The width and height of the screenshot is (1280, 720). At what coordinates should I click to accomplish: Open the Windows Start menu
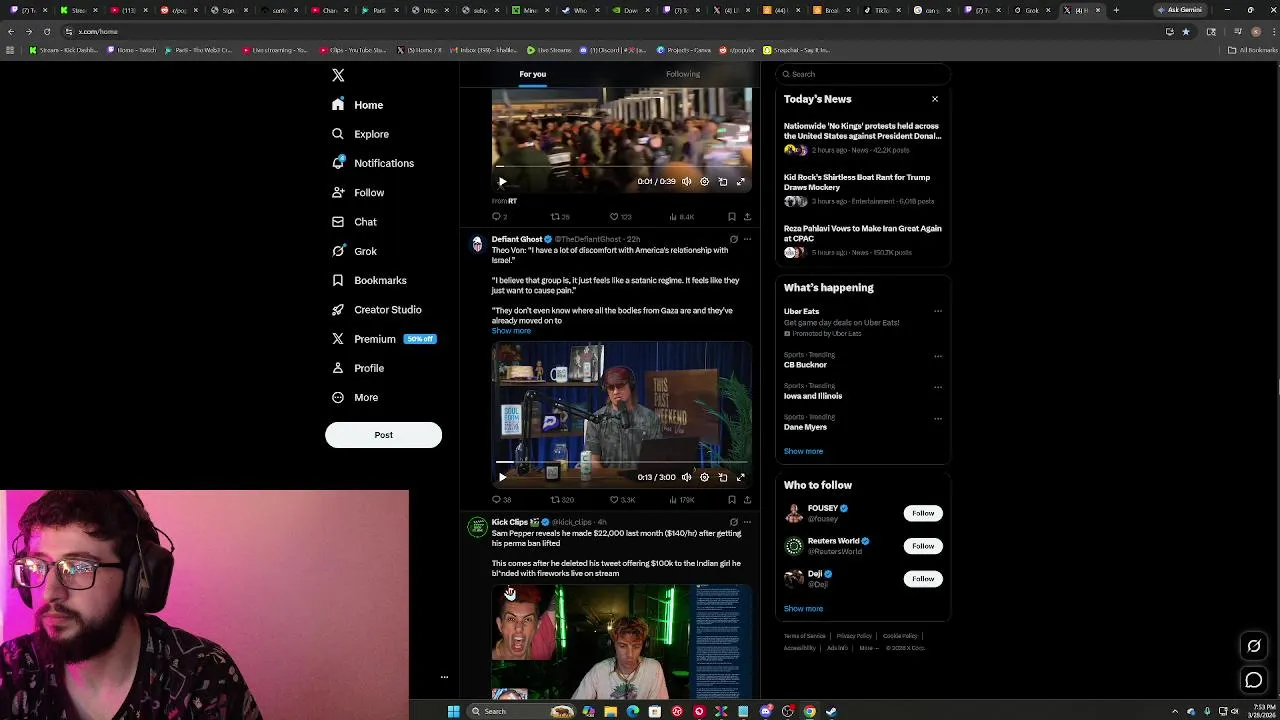click(x=453, y=712)
